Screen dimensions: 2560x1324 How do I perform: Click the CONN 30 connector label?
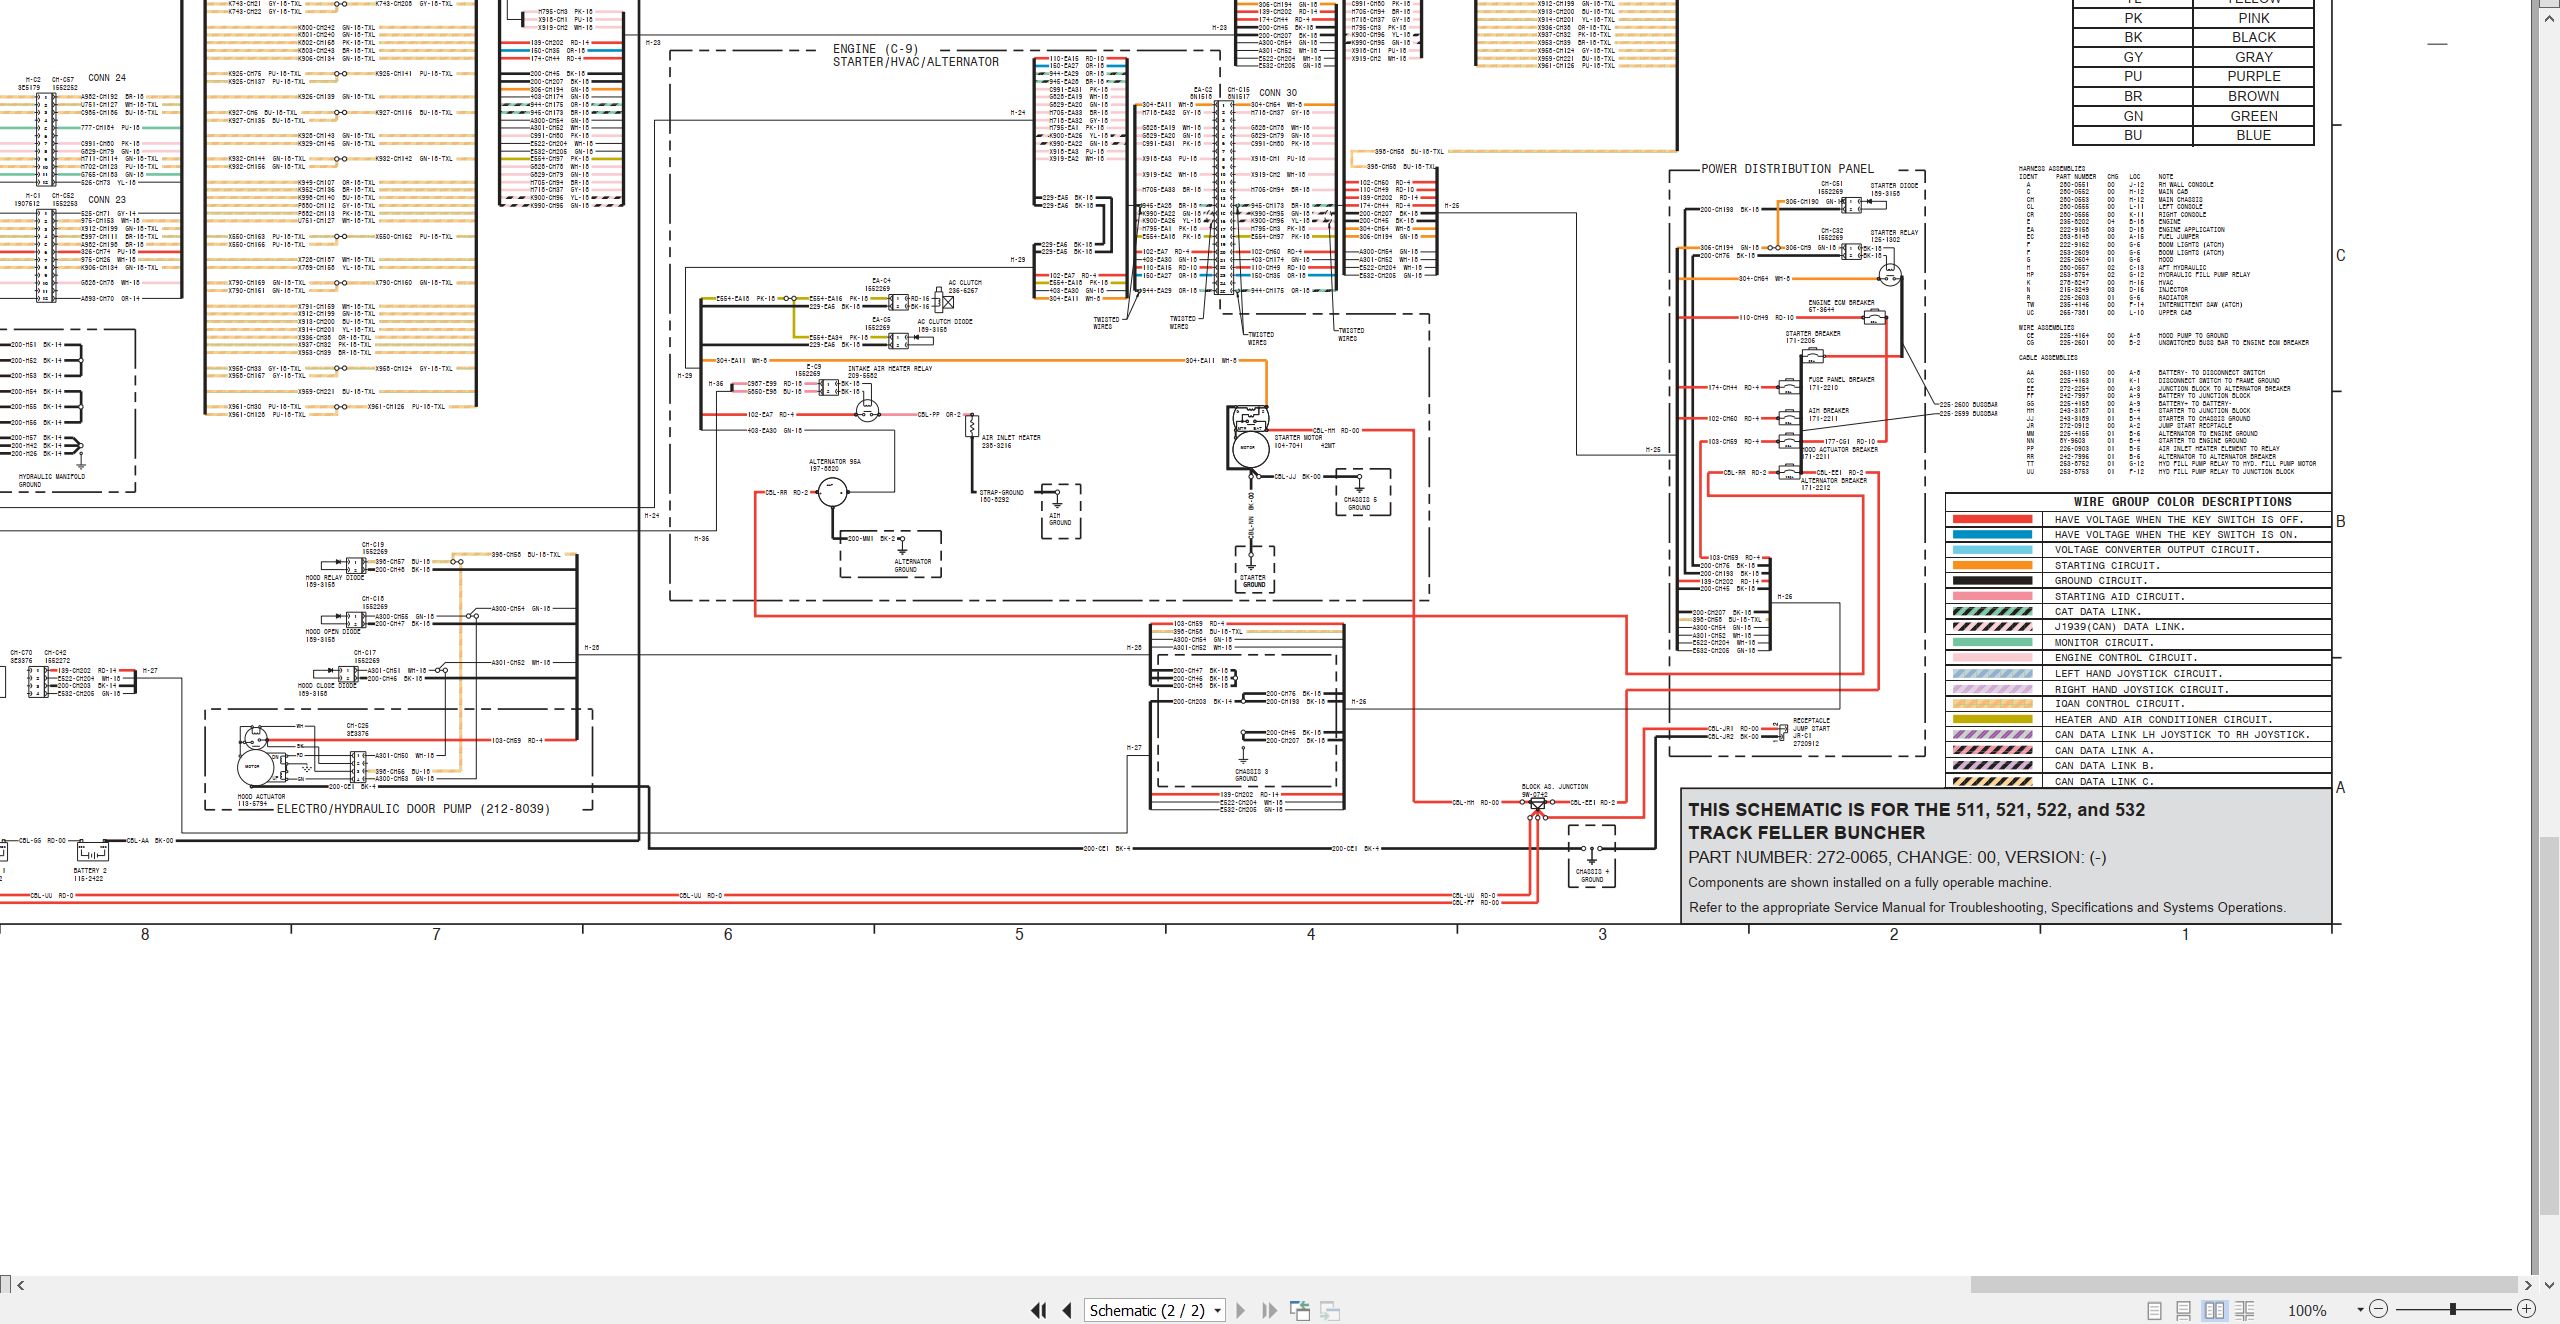(x=1278, y=93)
